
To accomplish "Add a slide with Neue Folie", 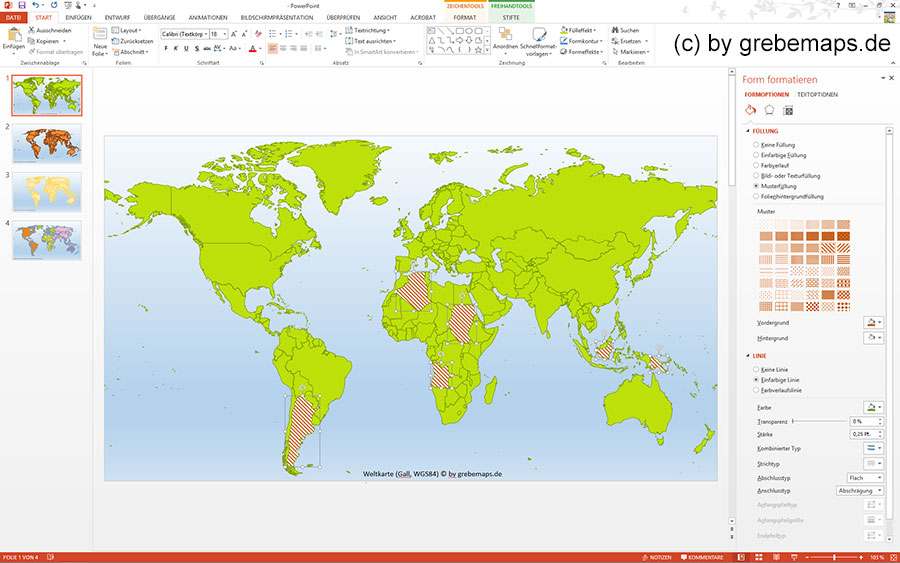I will coord(100,42).
